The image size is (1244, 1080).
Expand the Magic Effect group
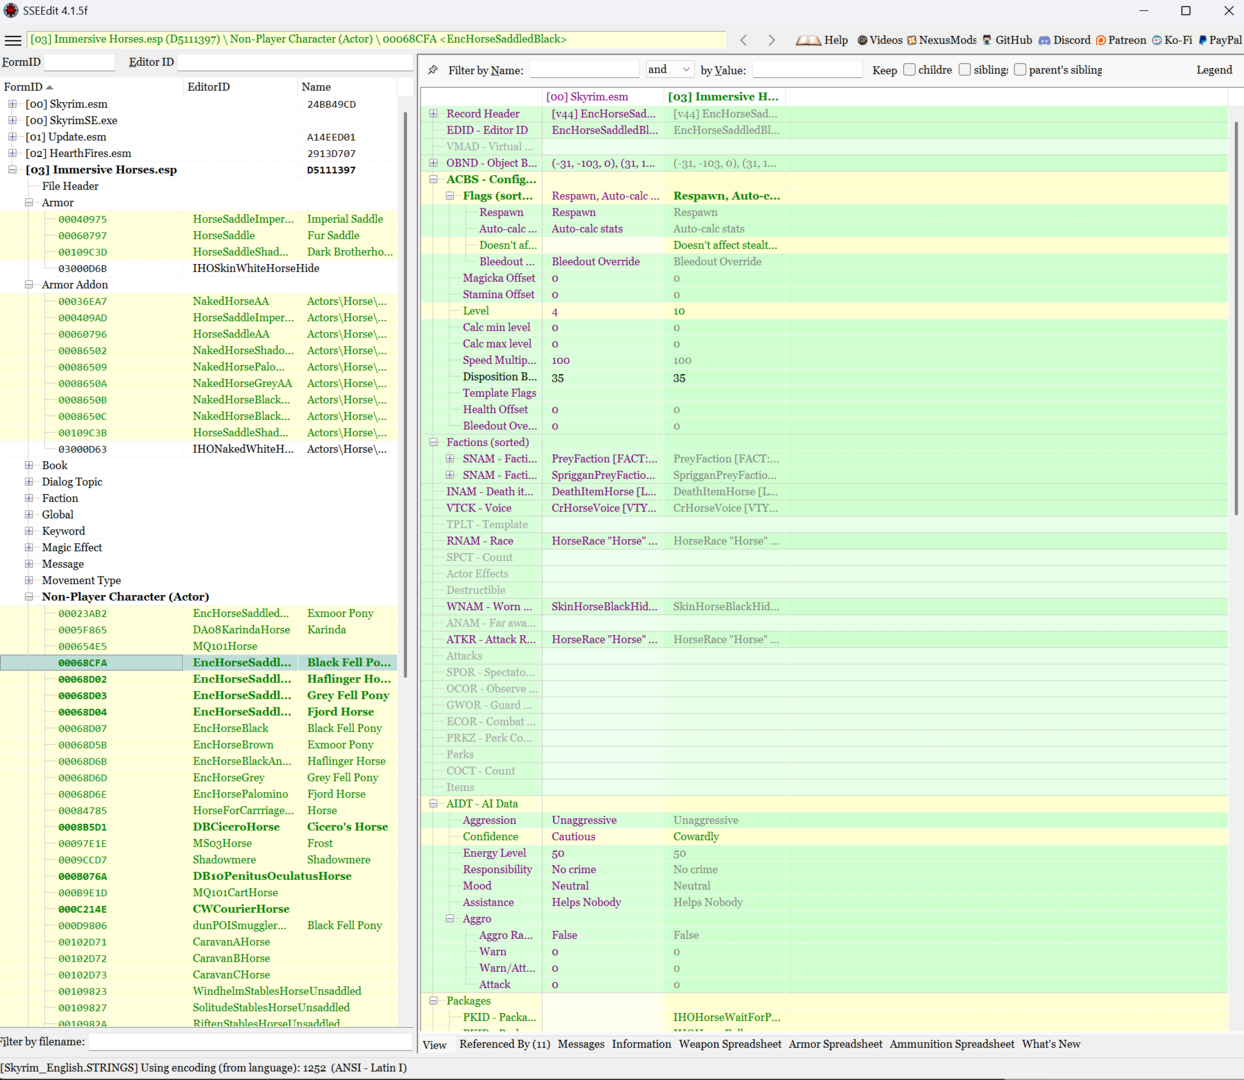pyautogui.click(x=29, y=547)
